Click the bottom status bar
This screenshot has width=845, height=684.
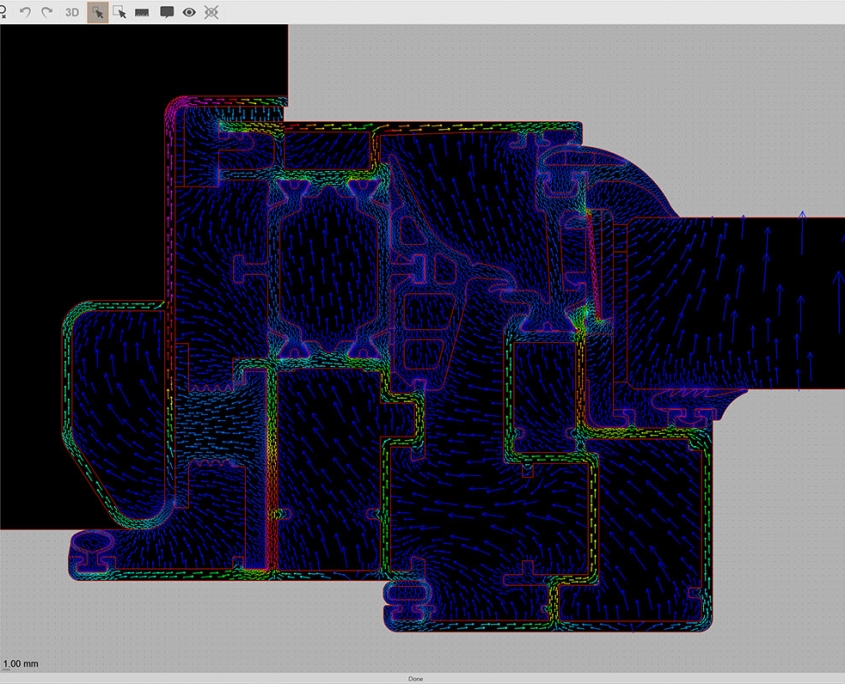(600, 677)
